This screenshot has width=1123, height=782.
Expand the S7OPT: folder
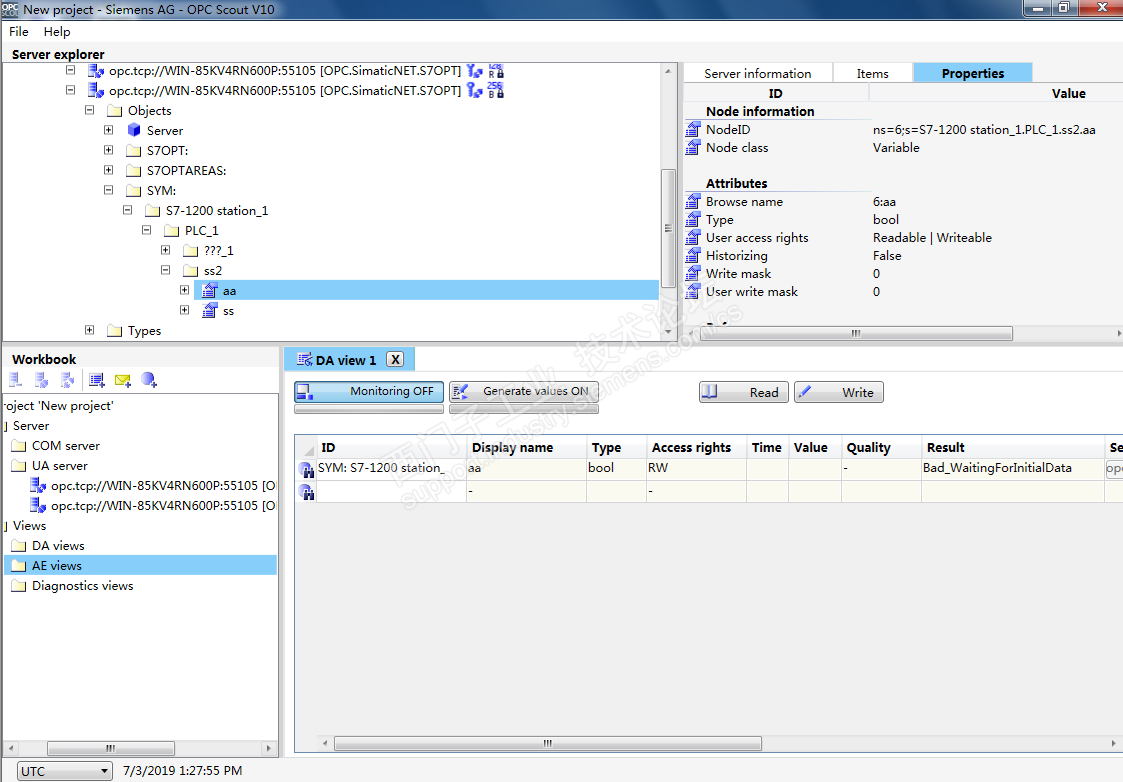tap(108, 150)
